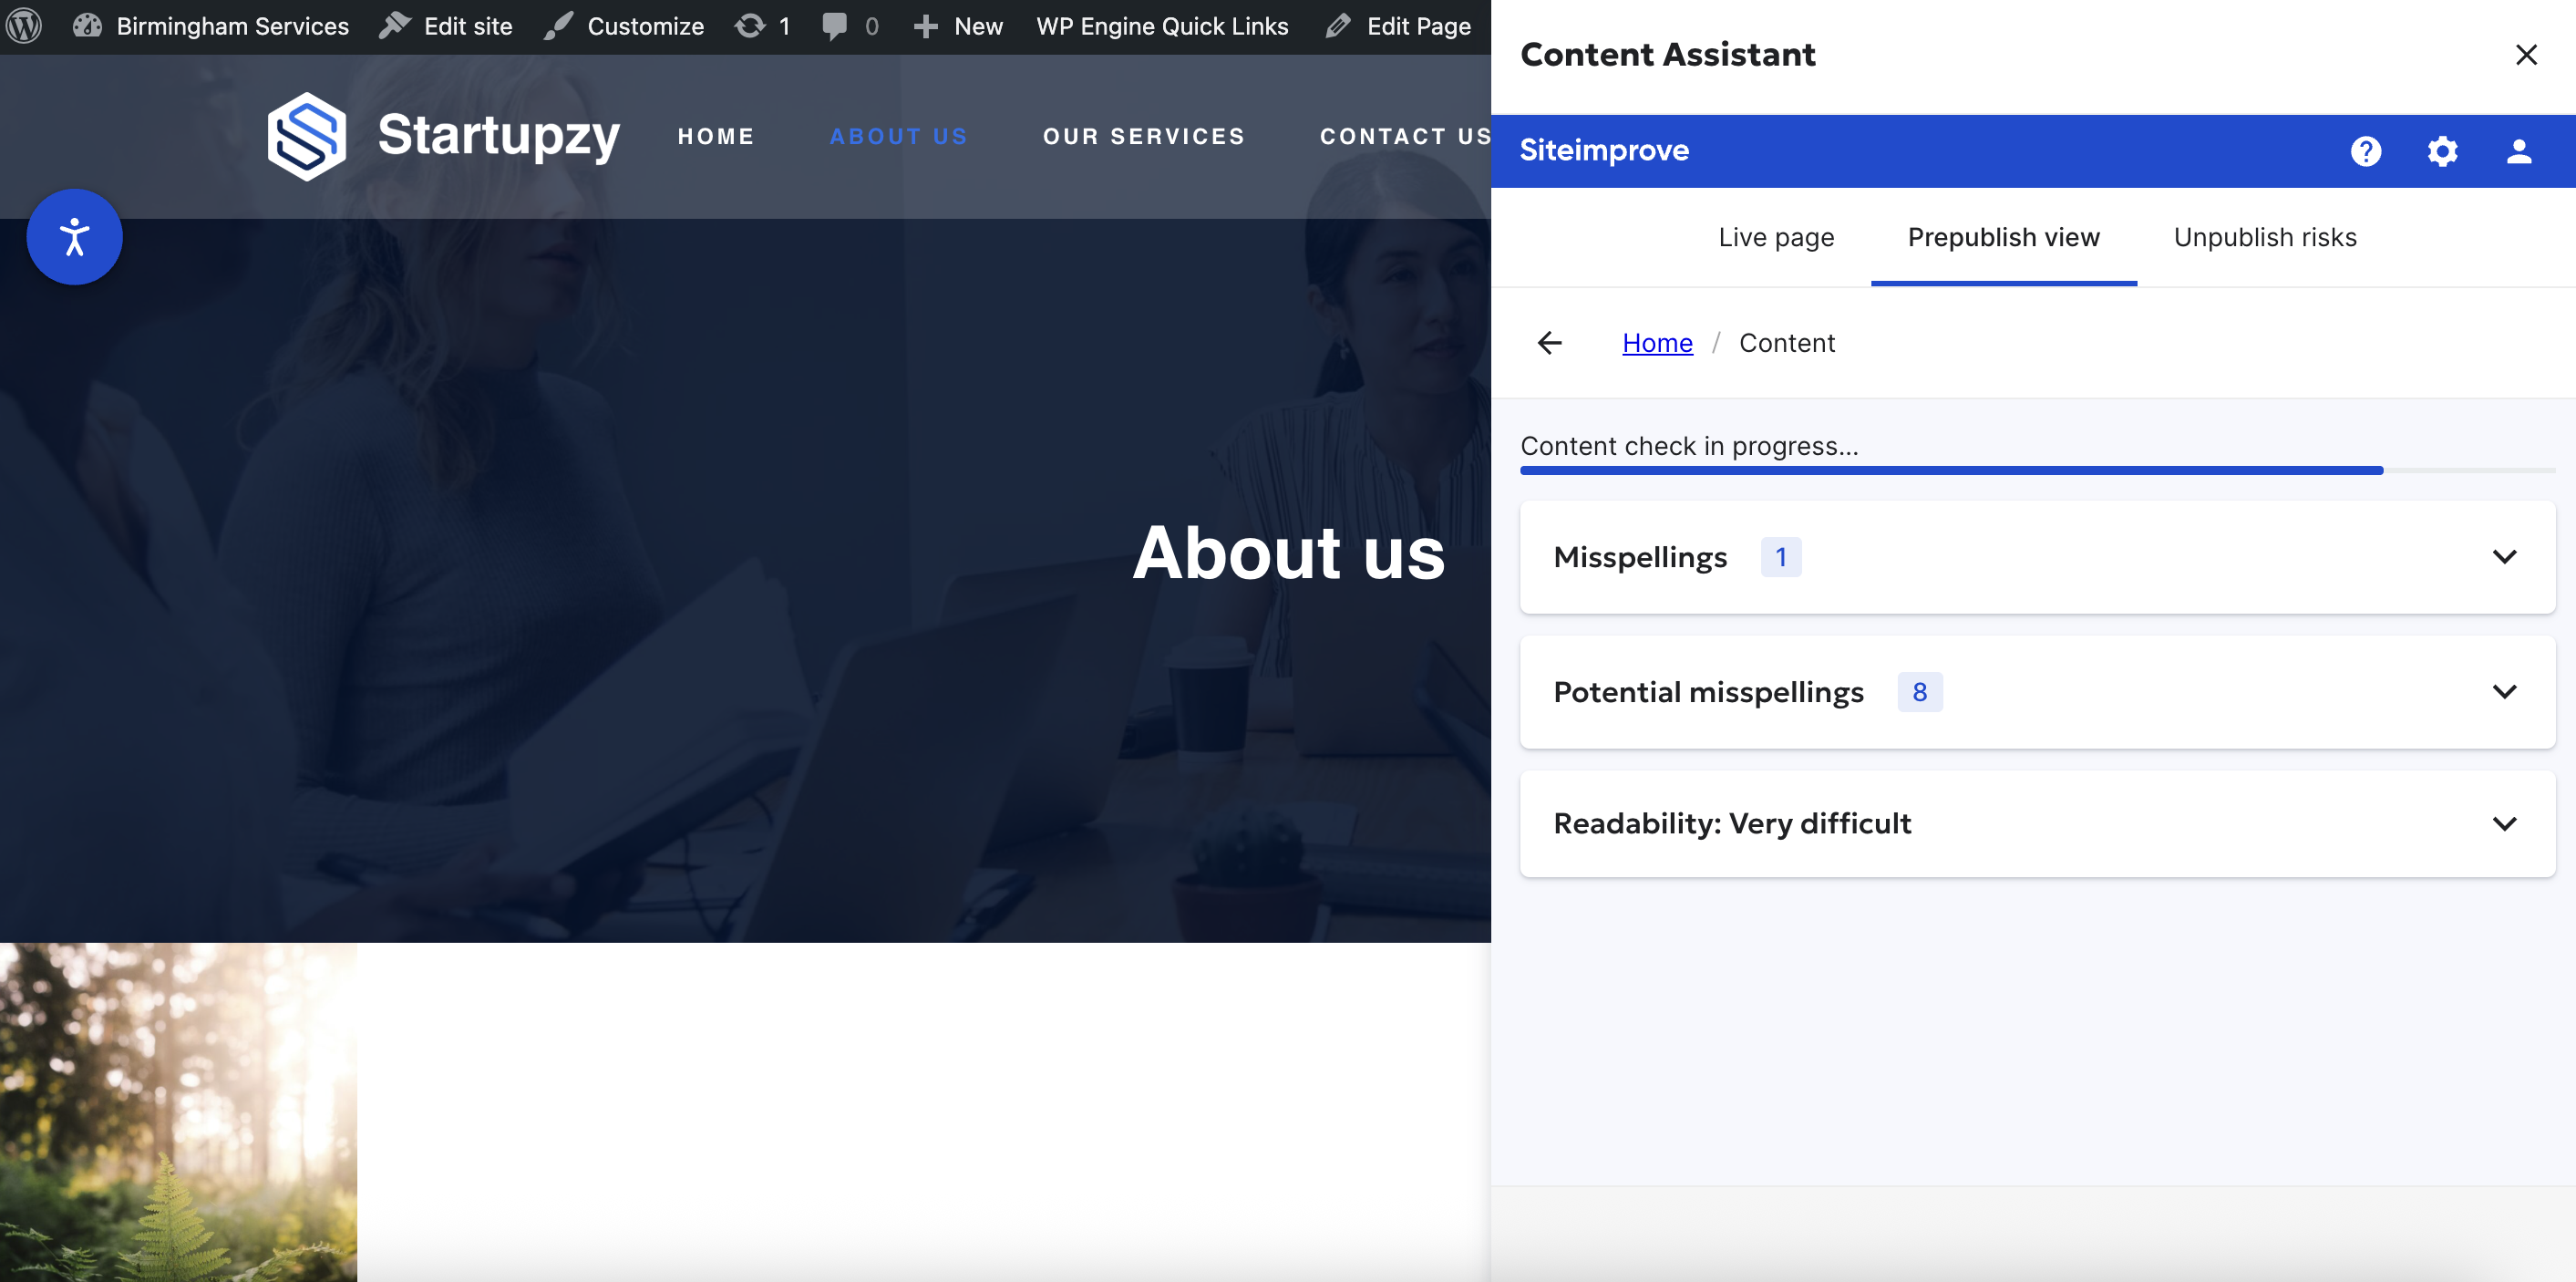Click the Siteimprove user account icon

[2518, 151]
